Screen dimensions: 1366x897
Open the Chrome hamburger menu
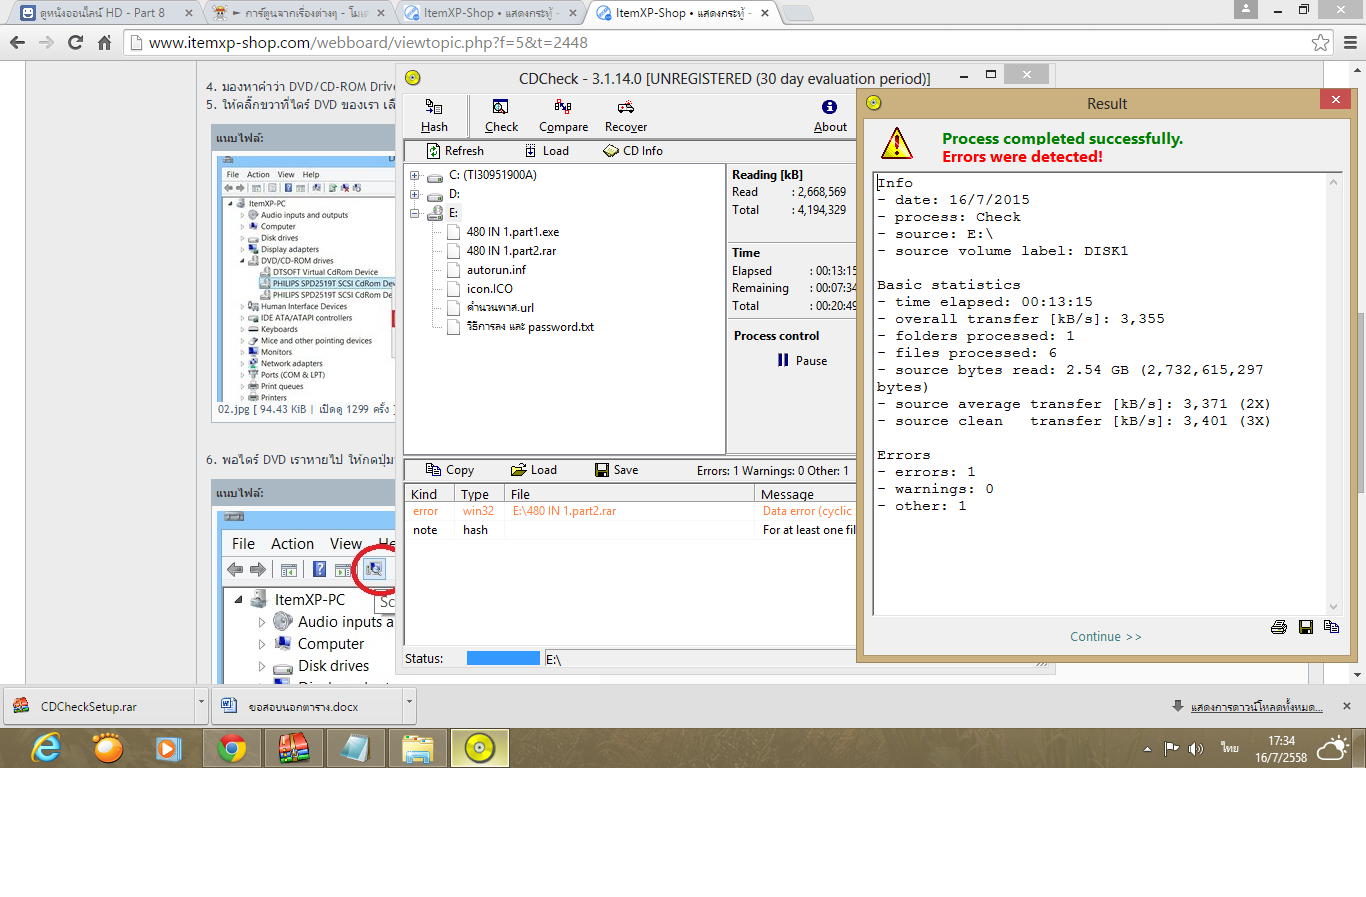[x=1350, y=43]
